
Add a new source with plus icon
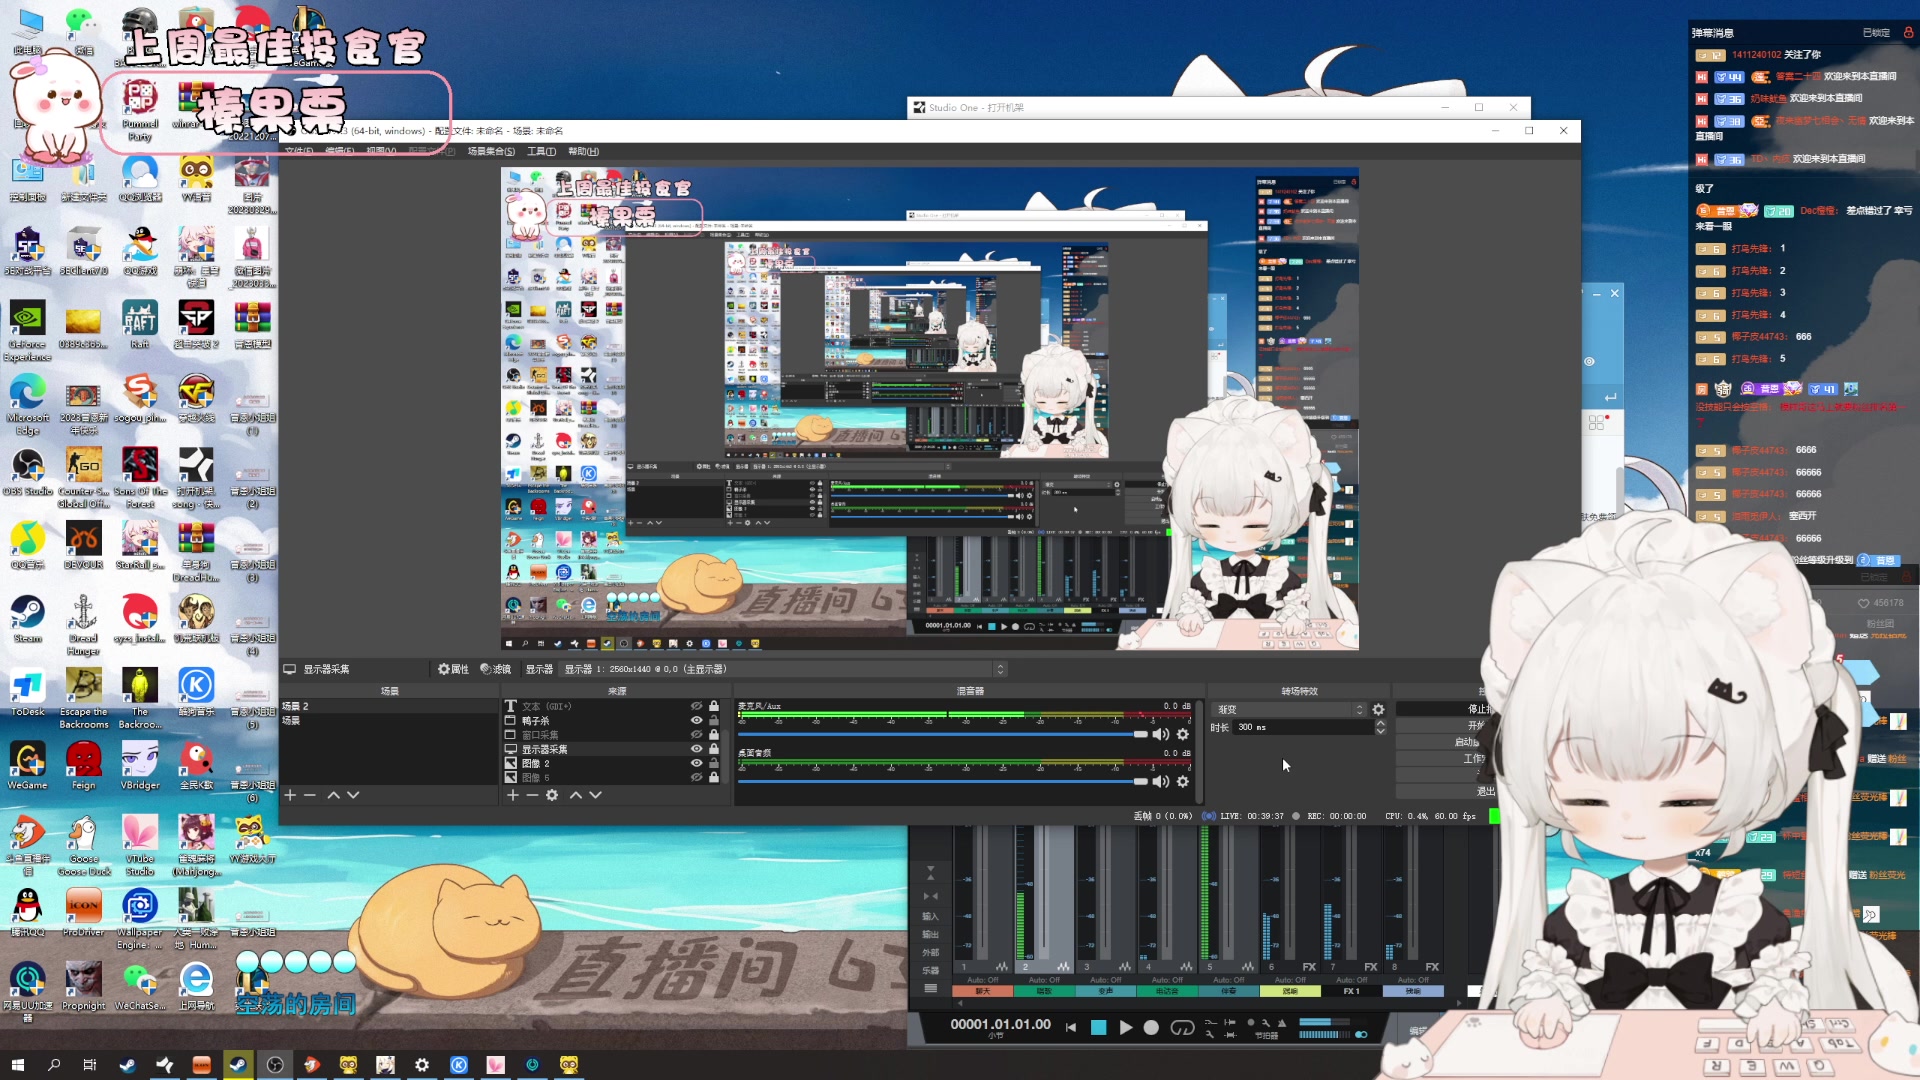pos(513,795)
